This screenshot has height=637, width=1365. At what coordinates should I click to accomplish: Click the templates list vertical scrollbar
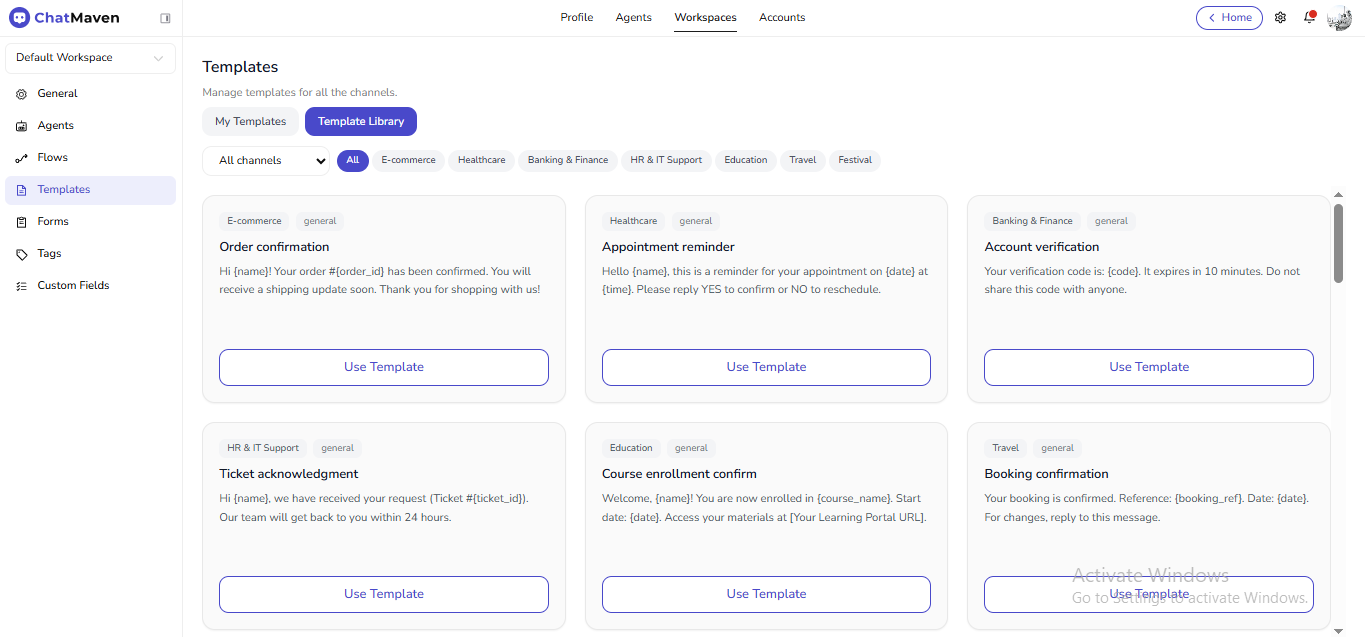[x=1338, y=244]
